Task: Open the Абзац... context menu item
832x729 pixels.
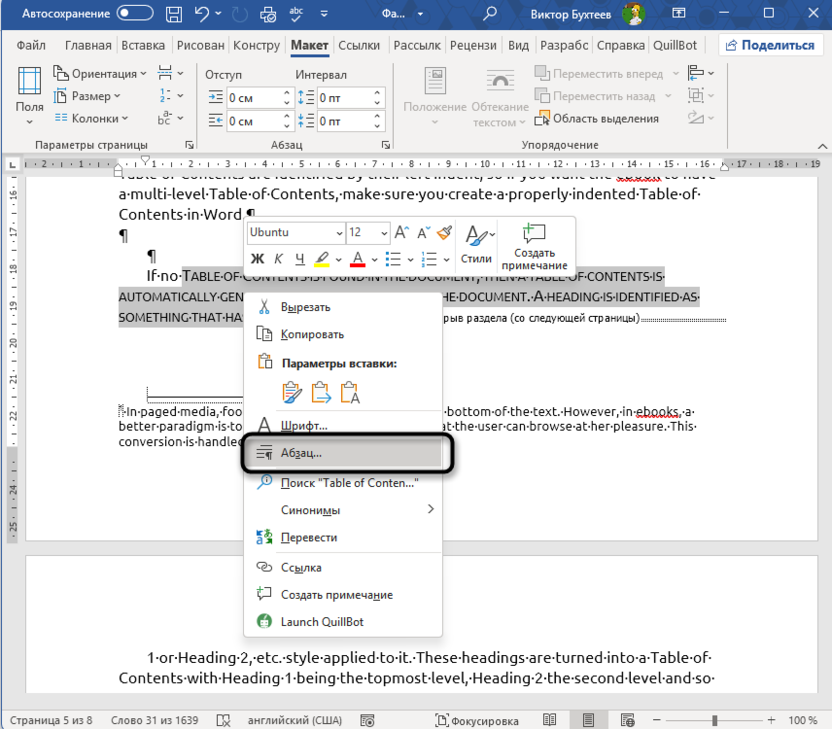Action: click(x=300, y=453)
